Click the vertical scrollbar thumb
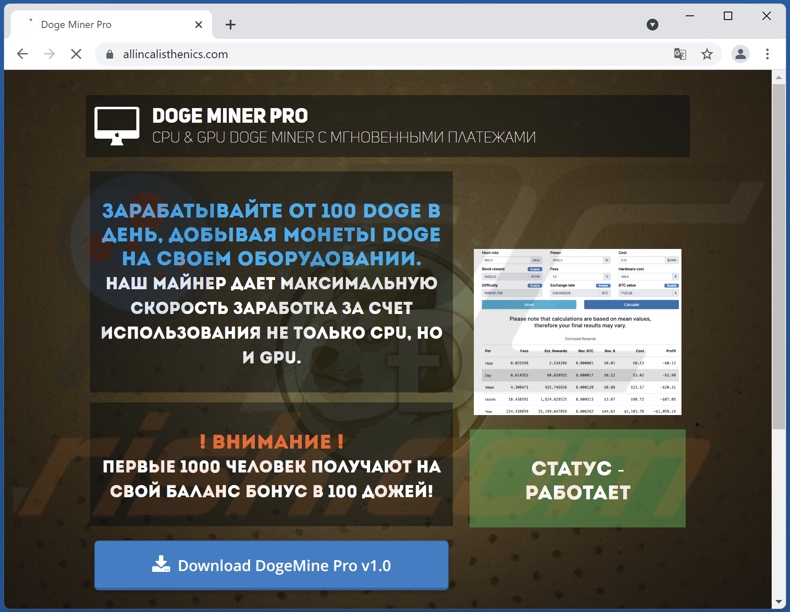Image resolution: width=790 pixels, height=612 pixels. (x=778, y=257)
